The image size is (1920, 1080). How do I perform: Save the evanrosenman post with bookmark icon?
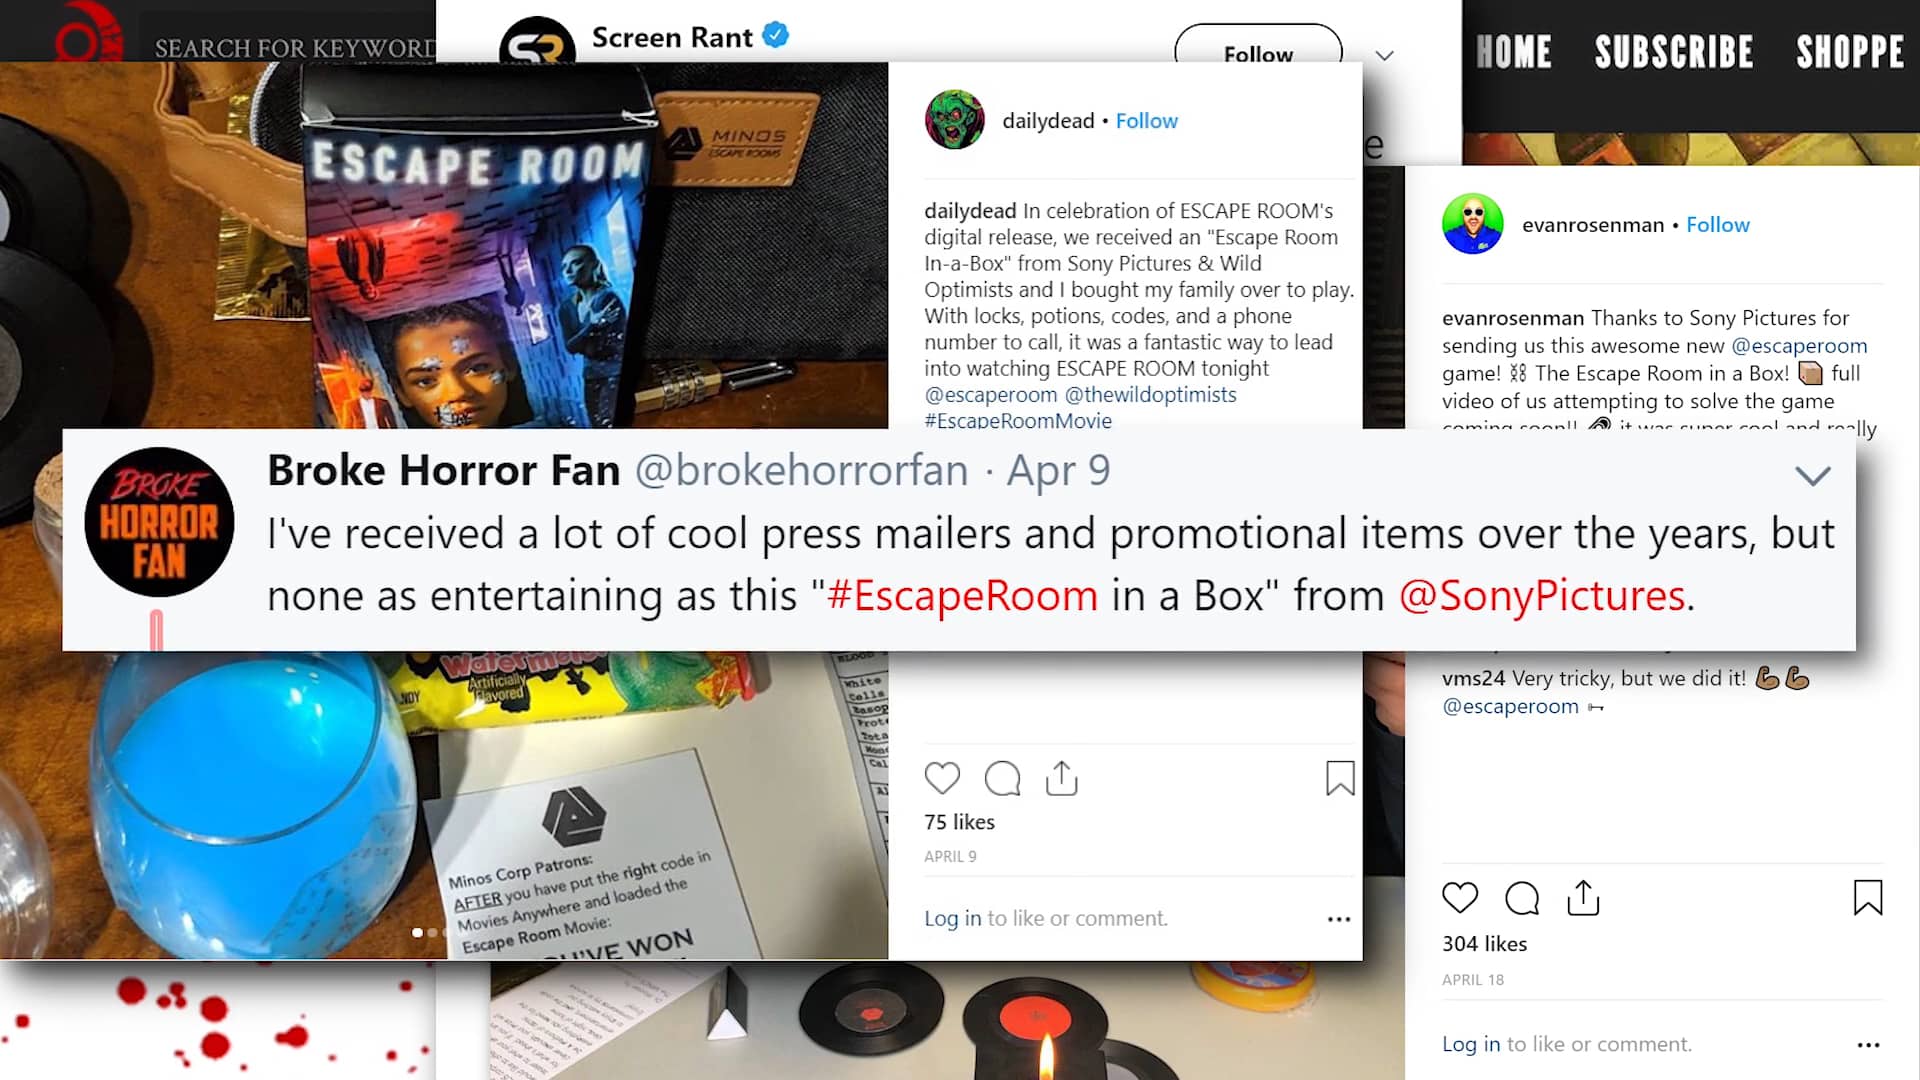pyautogui.click(x=1868, y=898)
